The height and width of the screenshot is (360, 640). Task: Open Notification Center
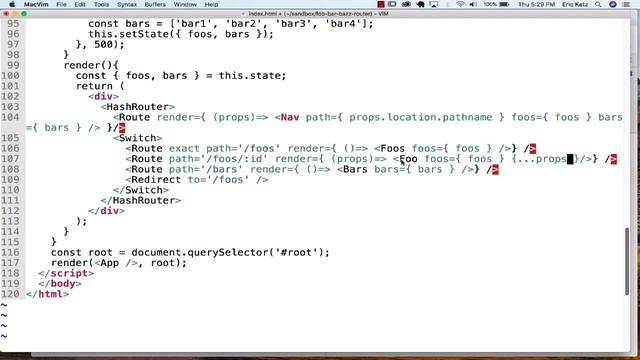(627, 4)
